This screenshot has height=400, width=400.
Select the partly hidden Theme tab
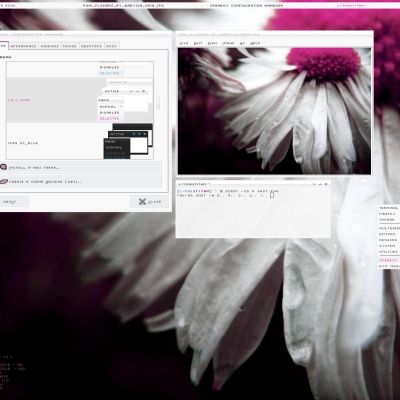(3, 46)
